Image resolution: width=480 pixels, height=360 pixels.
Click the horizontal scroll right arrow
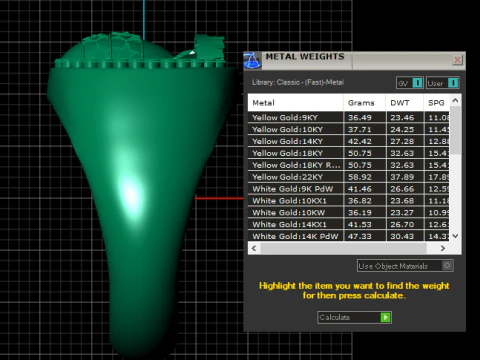tap(443, 248)
